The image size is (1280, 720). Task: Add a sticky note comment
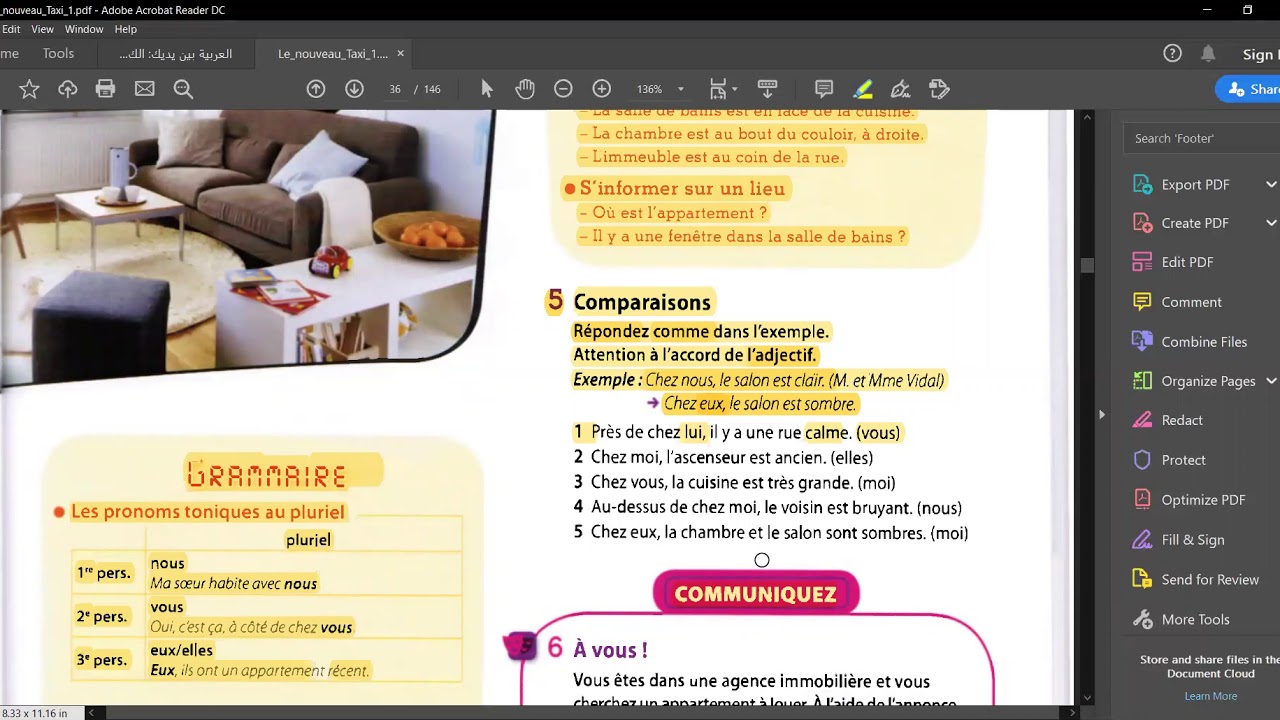(x=824, y=89)
